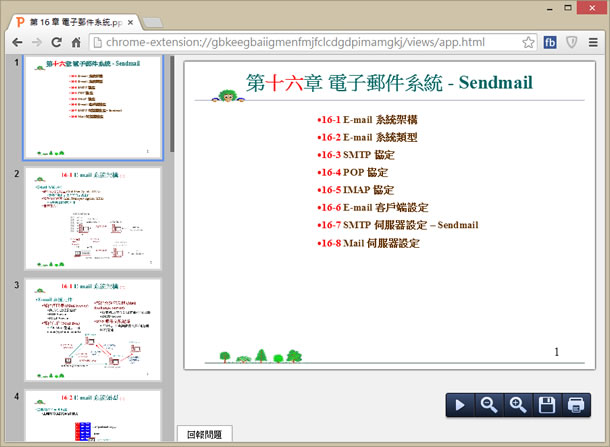
Task: Go forward in browser history
Action: (37, 42)
